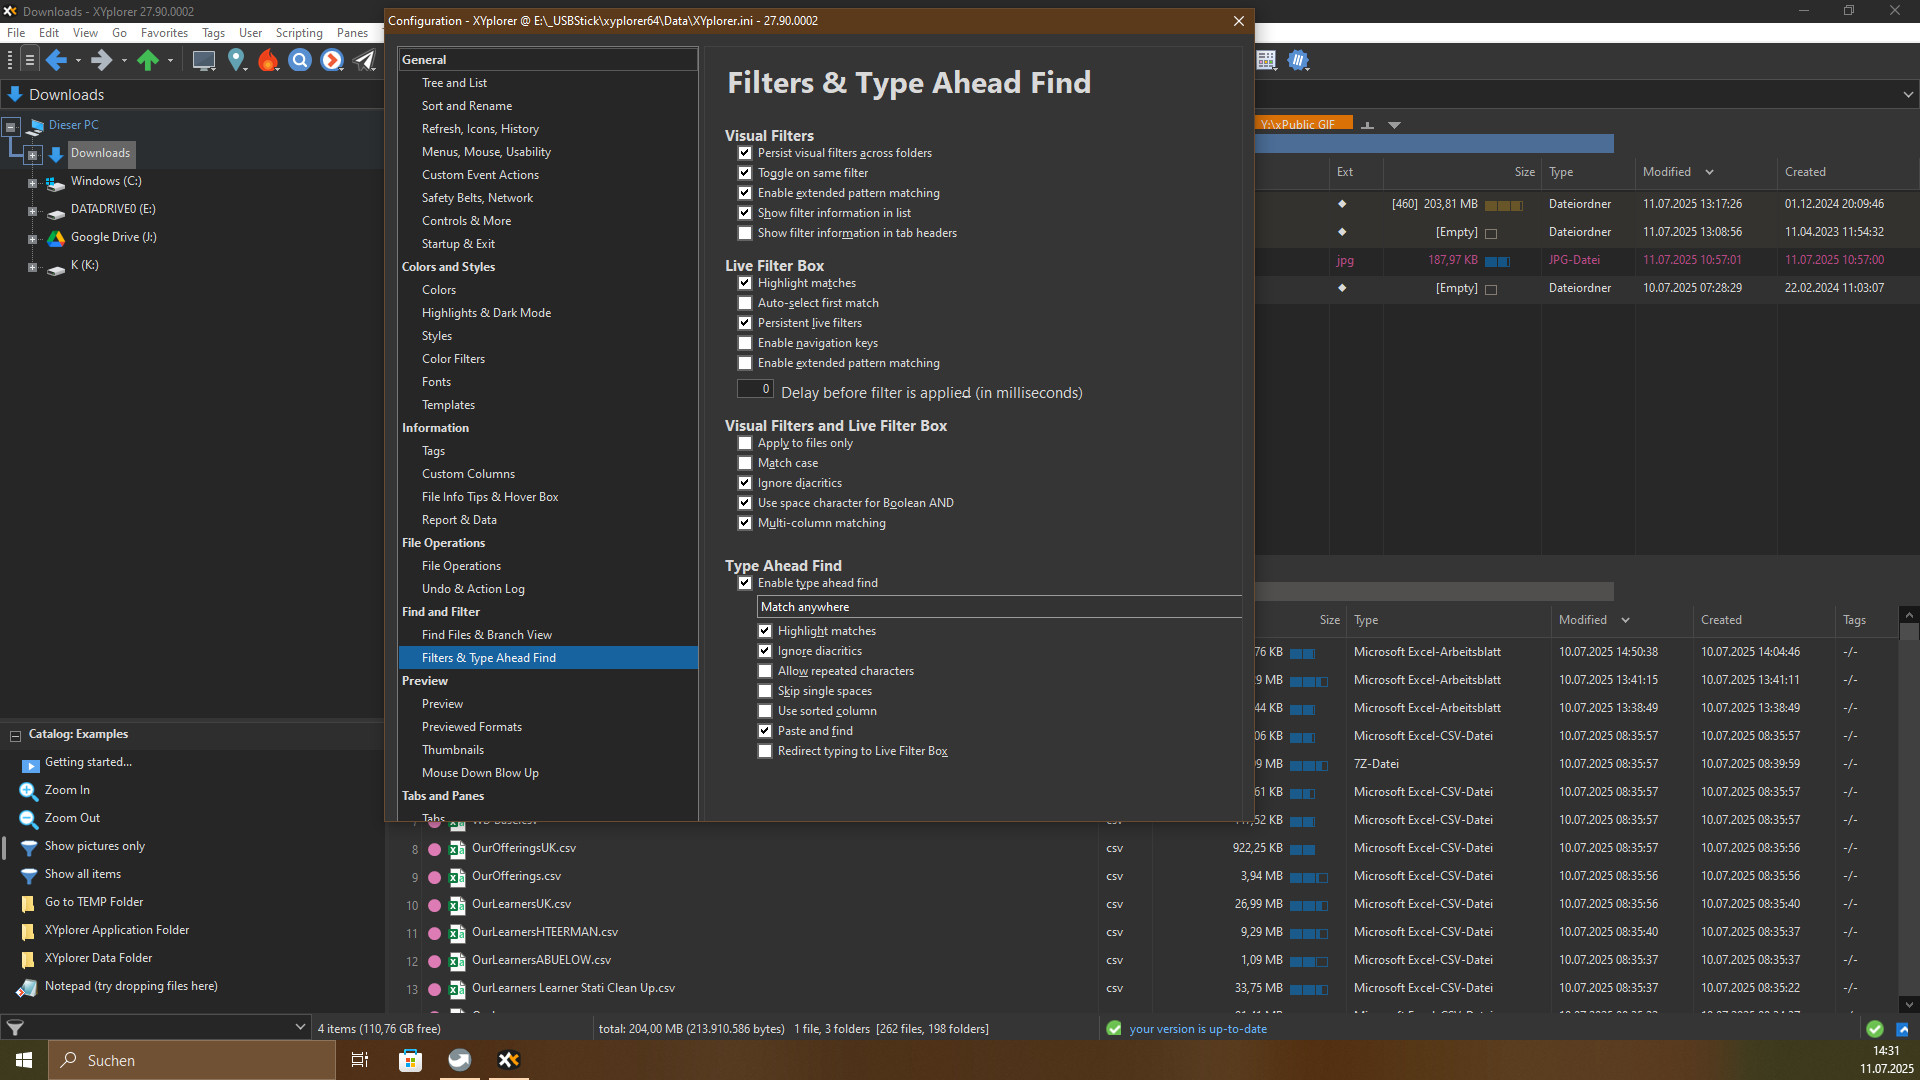
Task: Click the red chevron Quick Search icon
Action: 332,61
